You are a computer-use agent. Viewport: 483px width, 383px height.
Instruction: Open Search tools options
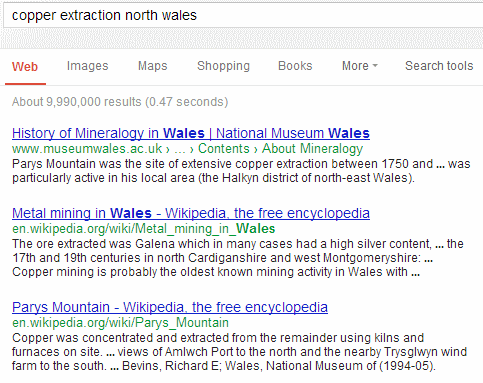pyautogui.click(x=439, y=66)
